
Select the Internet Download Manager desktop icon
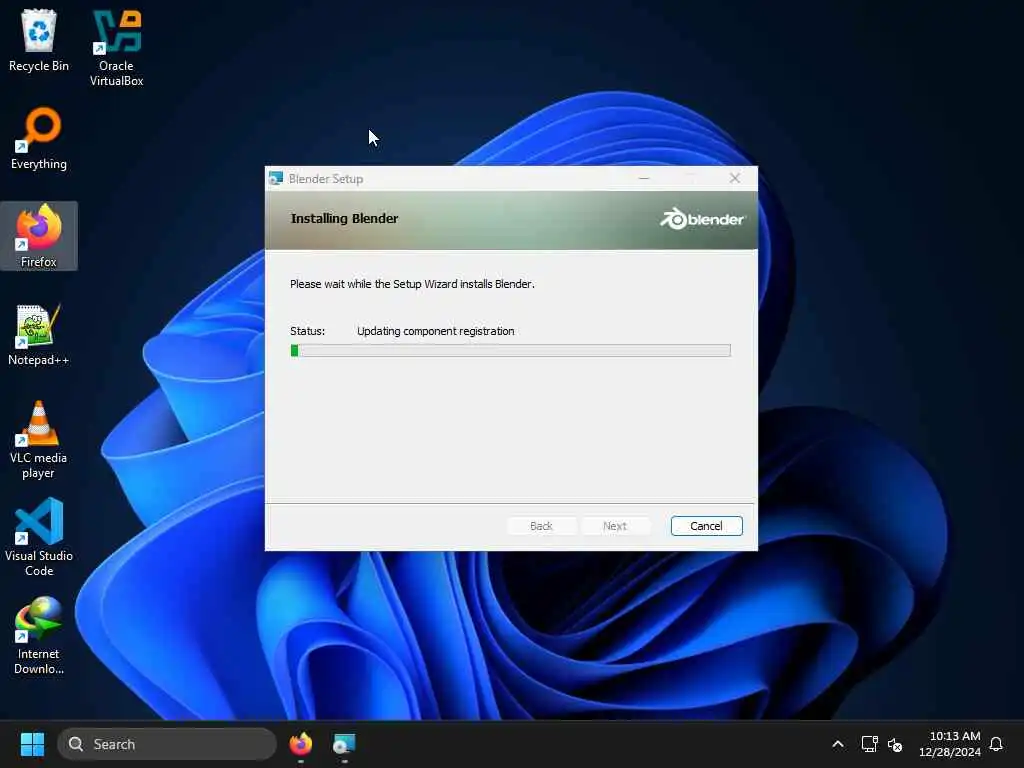(x=39, y=635)
